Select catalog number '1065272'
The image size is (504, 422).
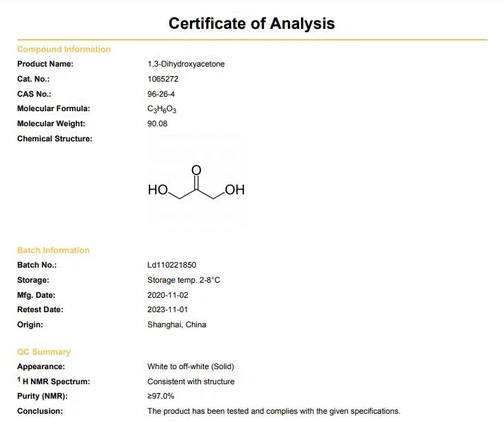pos(163,79)
